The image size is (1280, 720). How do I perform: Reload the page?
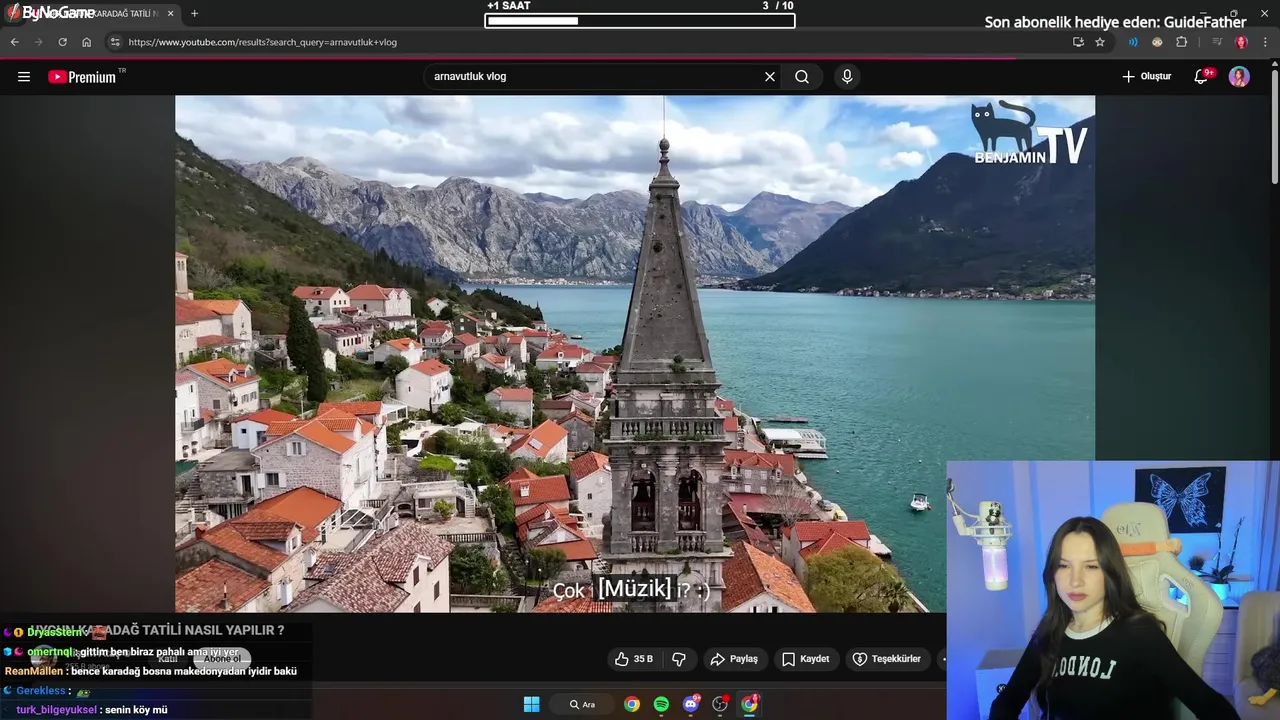coord(62,42)
